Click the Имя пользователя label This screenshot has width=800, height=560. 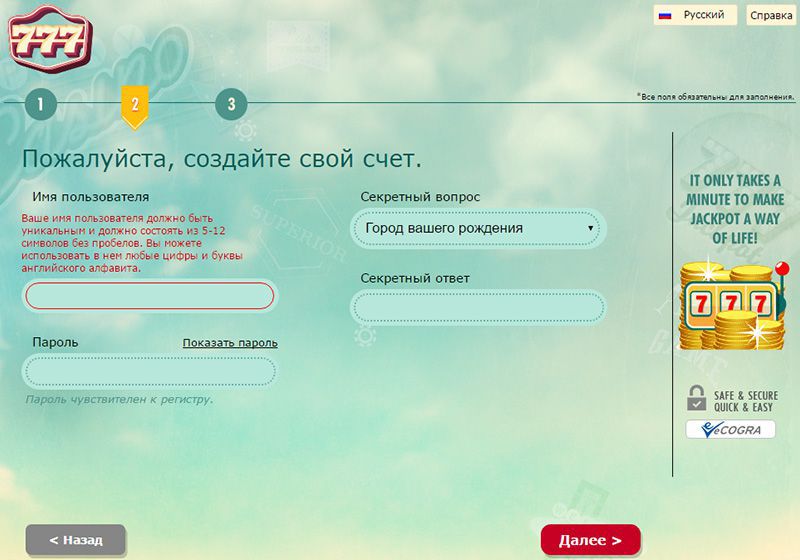coord(91,197)
